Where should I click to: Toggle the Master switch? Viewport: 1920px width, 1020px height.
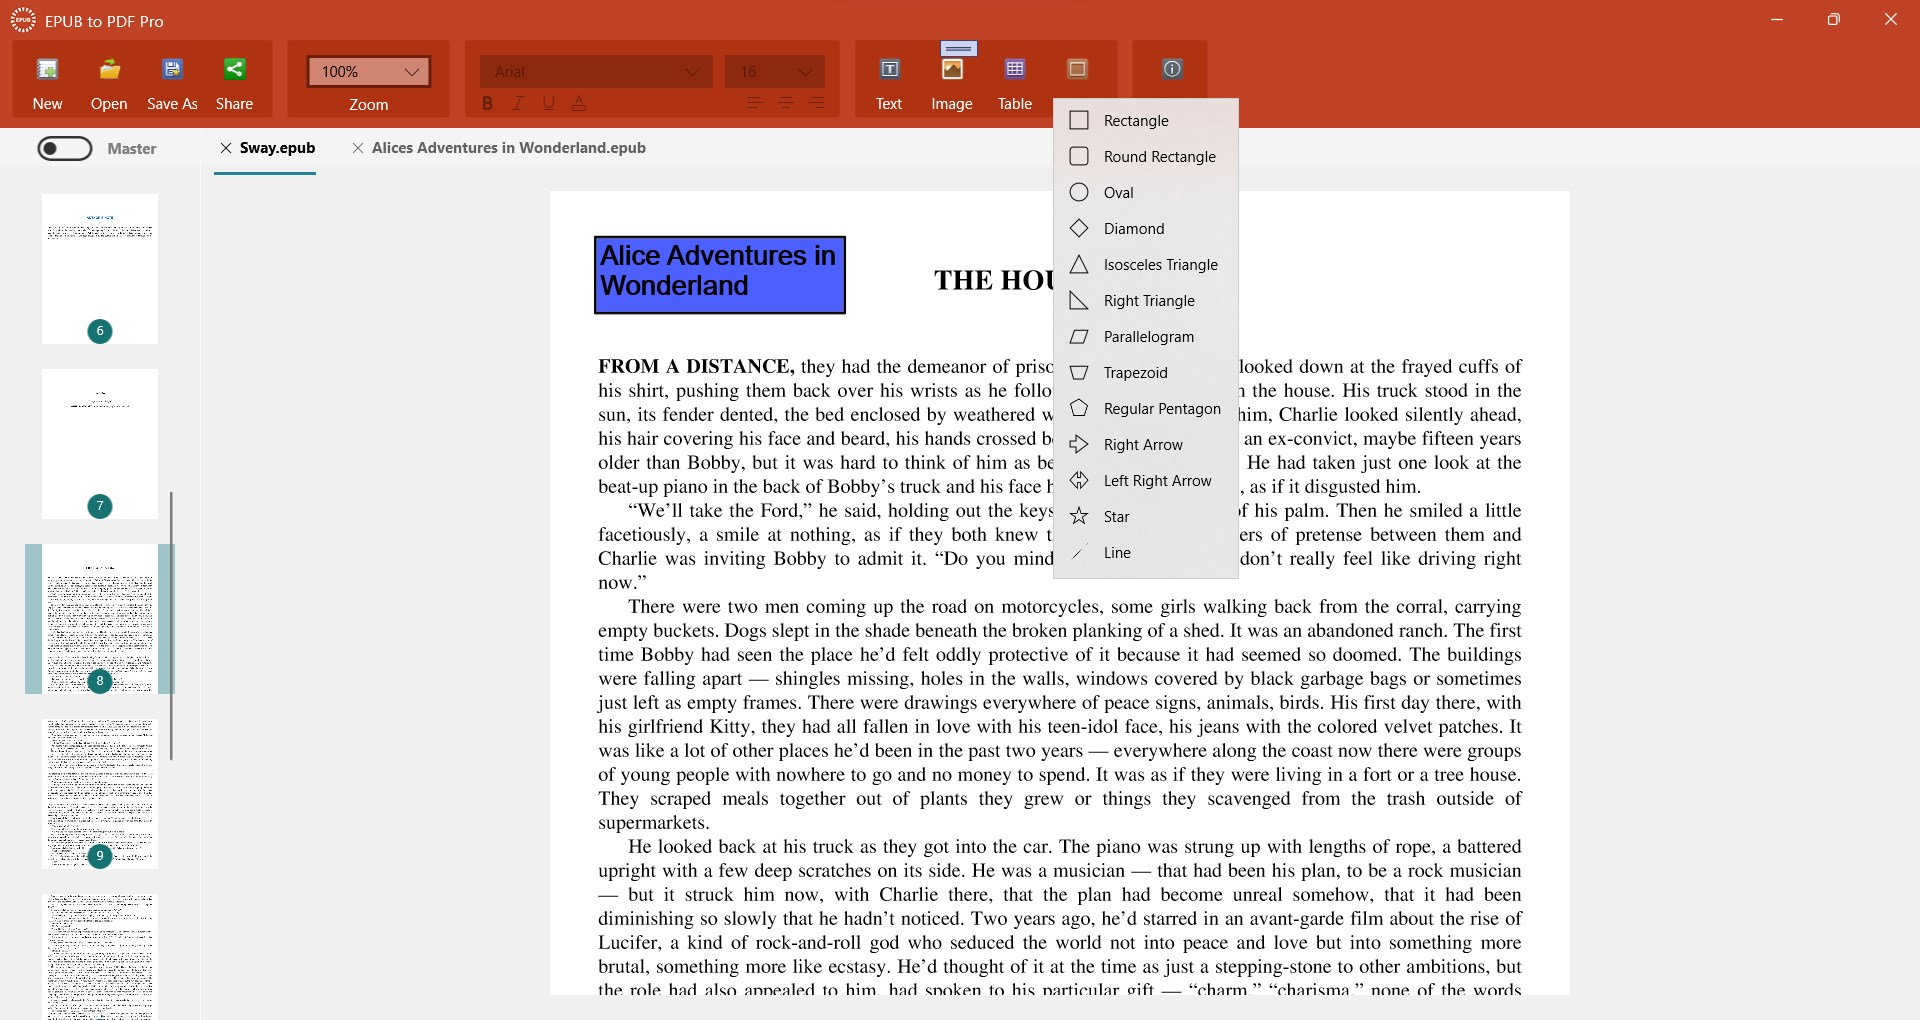tap(65, 149)
